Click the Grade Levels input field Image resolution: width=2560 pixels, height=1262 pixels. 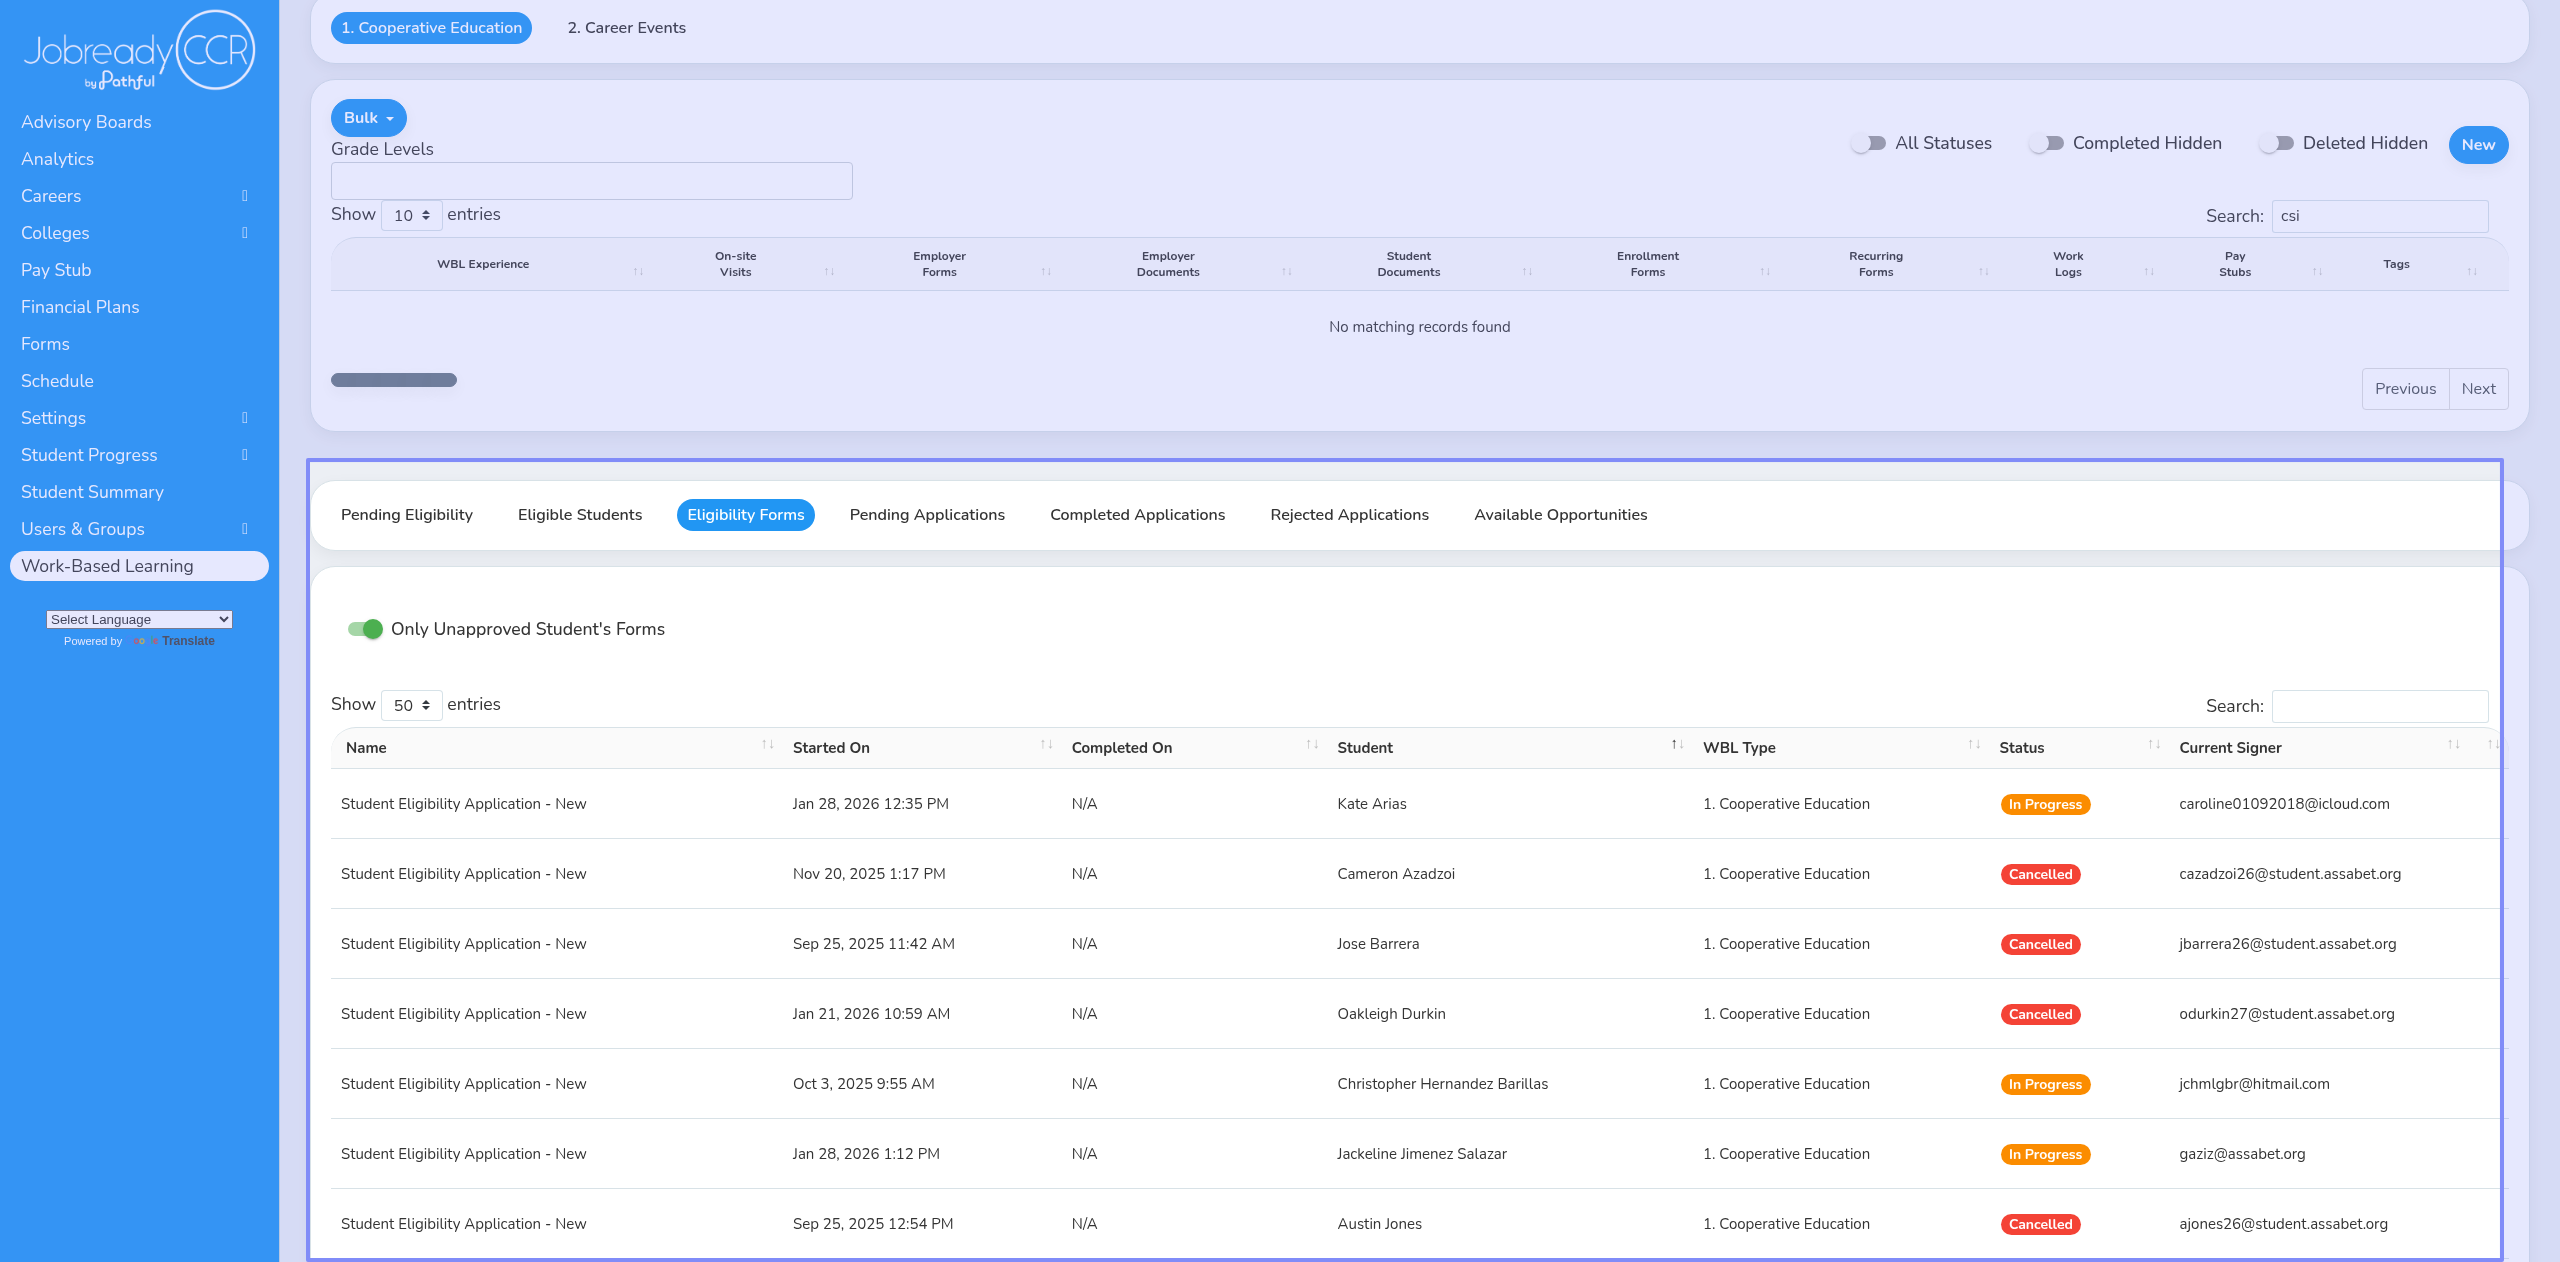[x=591, y=181]
